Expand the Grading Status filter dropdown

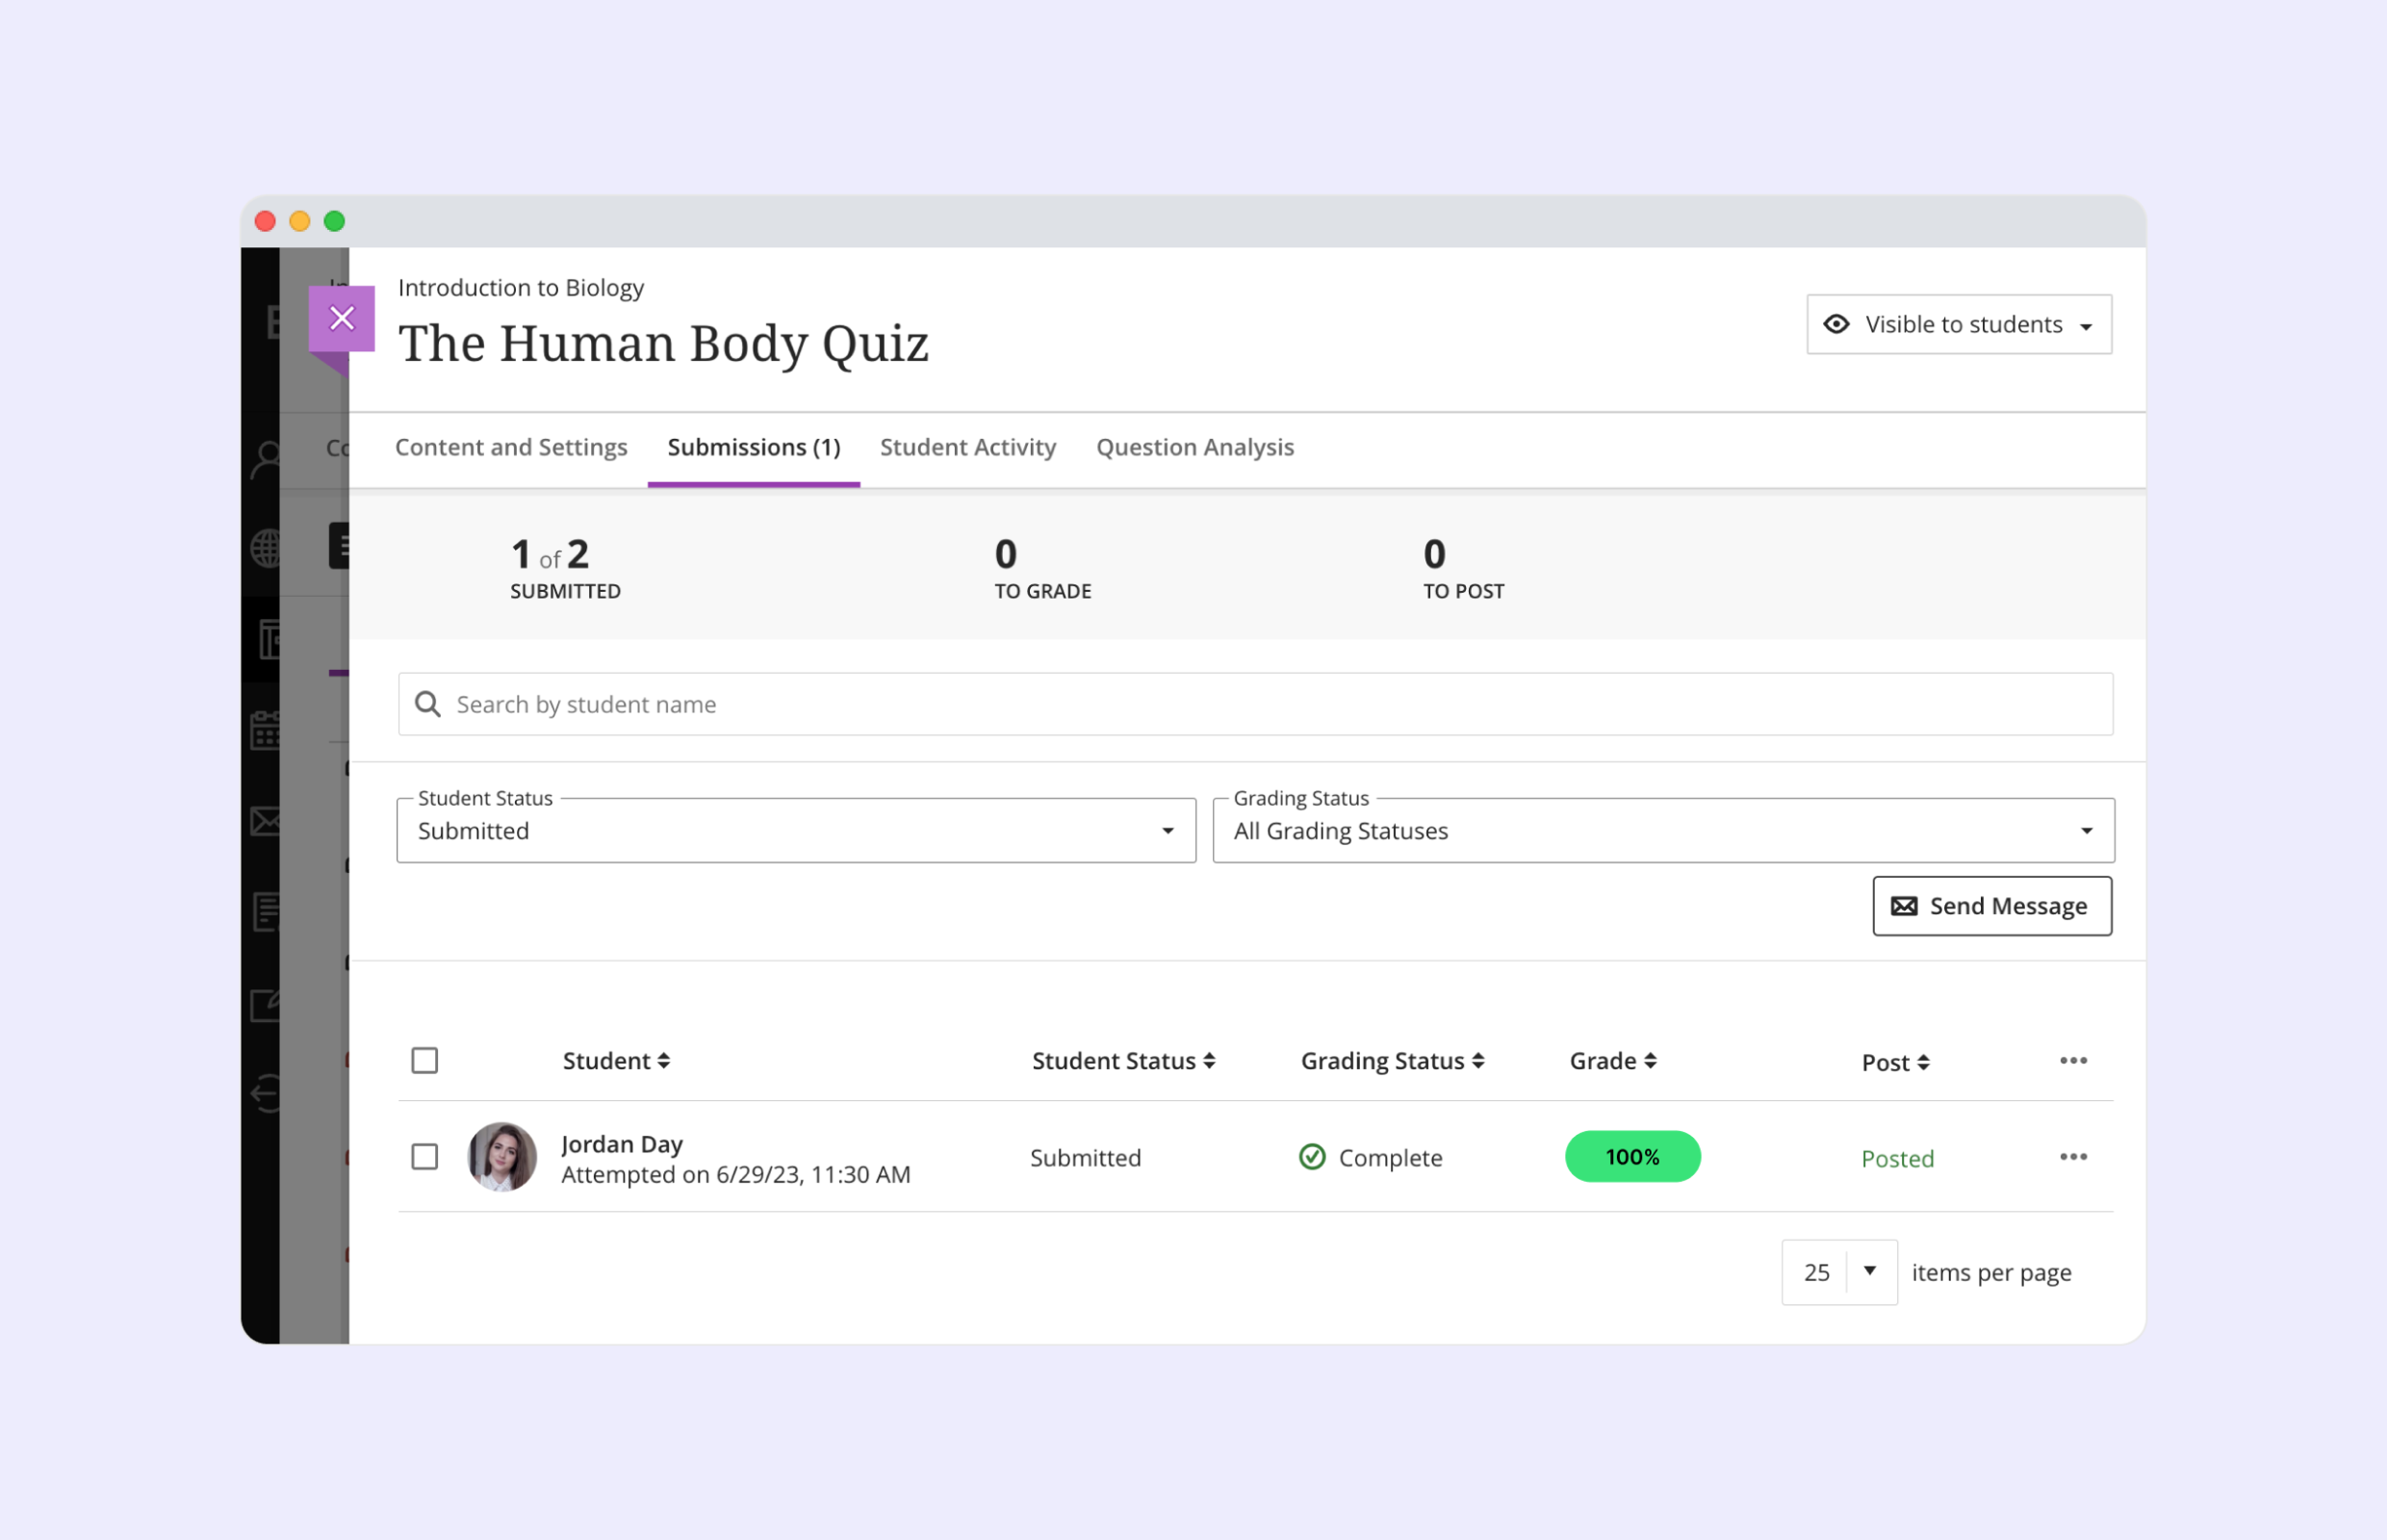tap(1662, 831)
